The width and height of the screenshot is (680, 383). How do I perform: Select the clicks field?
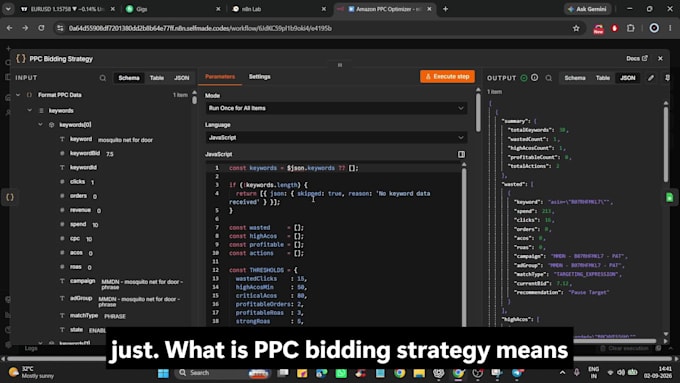(77, 182)
